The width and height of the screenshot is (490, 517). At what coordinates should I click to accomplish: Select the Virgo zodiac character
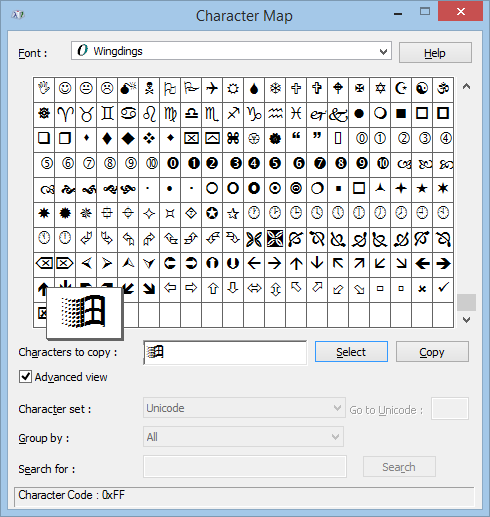click(x=170, y=114)
